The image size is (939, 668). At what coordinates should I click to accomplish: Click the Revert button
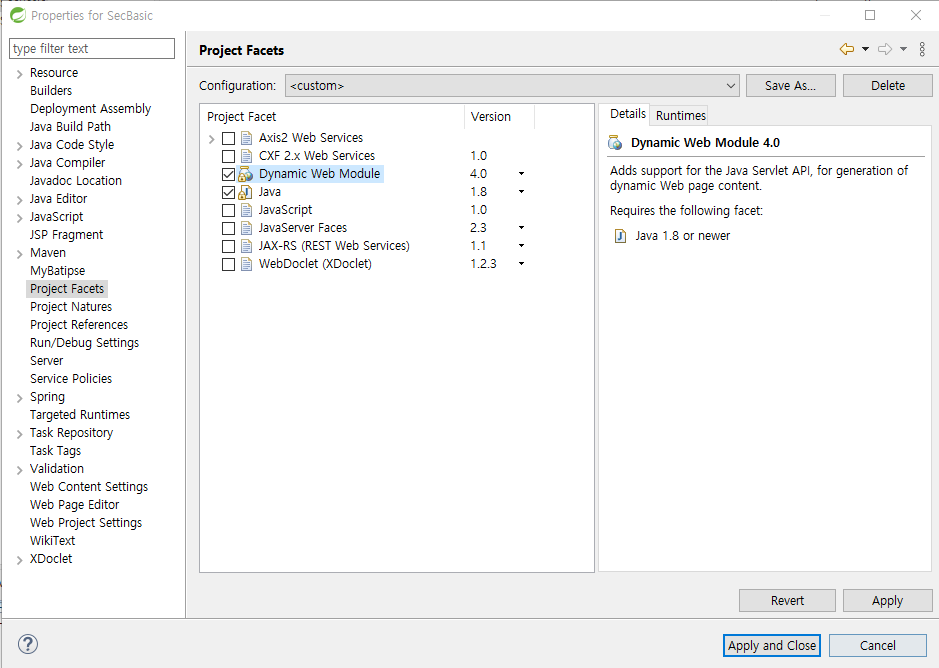[787, 600]
